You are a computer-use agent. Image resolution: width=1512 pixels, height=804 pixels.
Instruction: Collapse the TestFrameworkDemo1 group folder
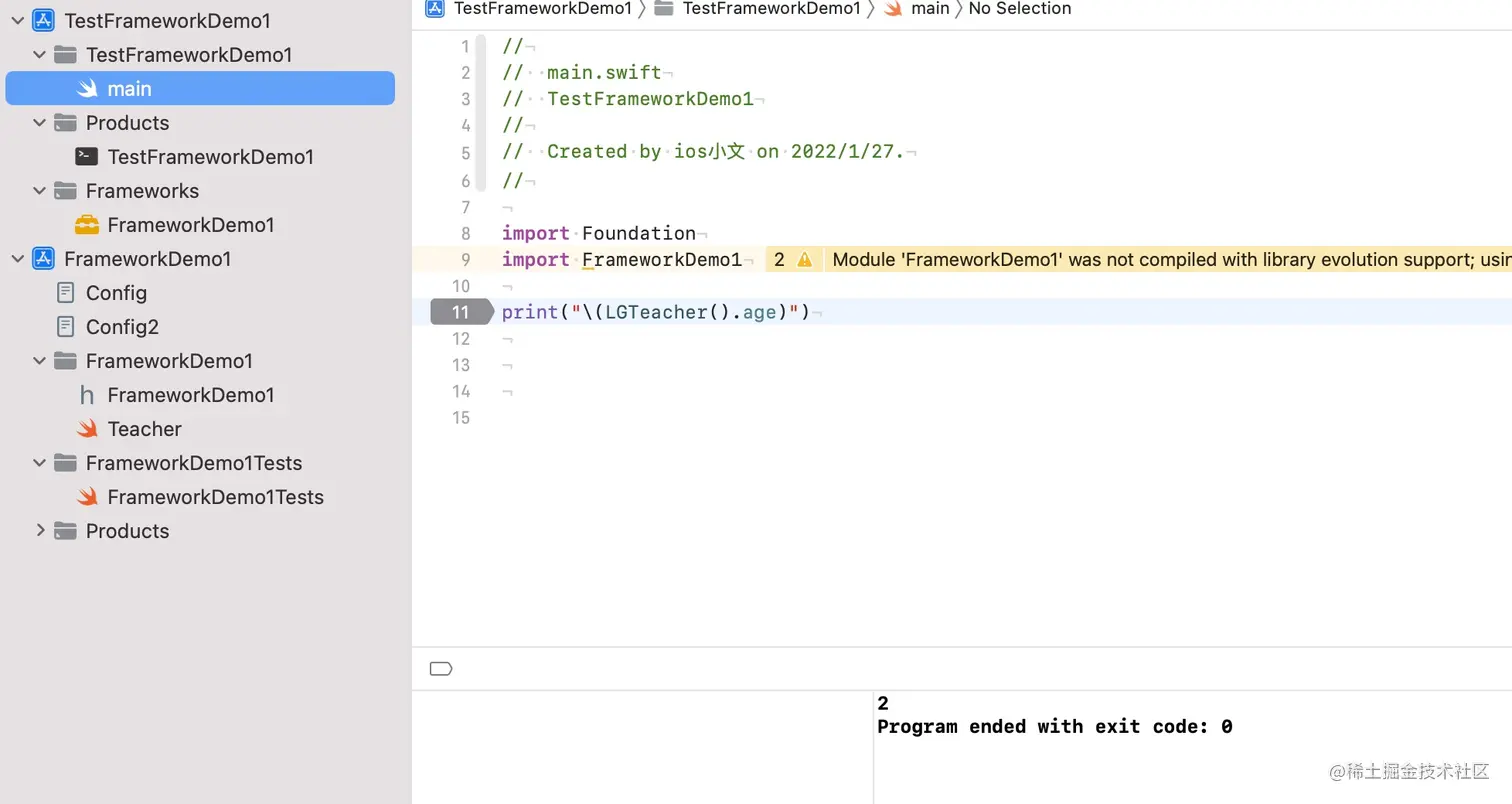[x=40, y=55]
